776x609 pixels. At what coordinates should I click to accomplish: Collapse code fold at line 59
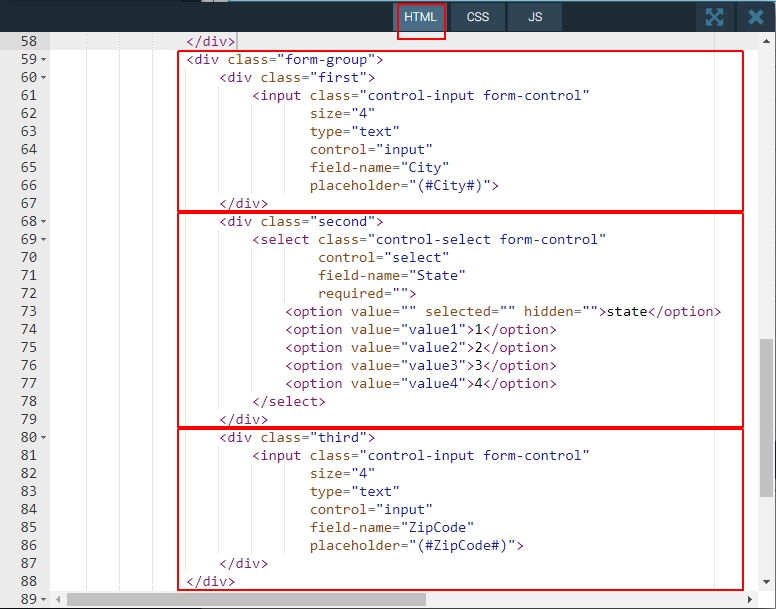44,60
